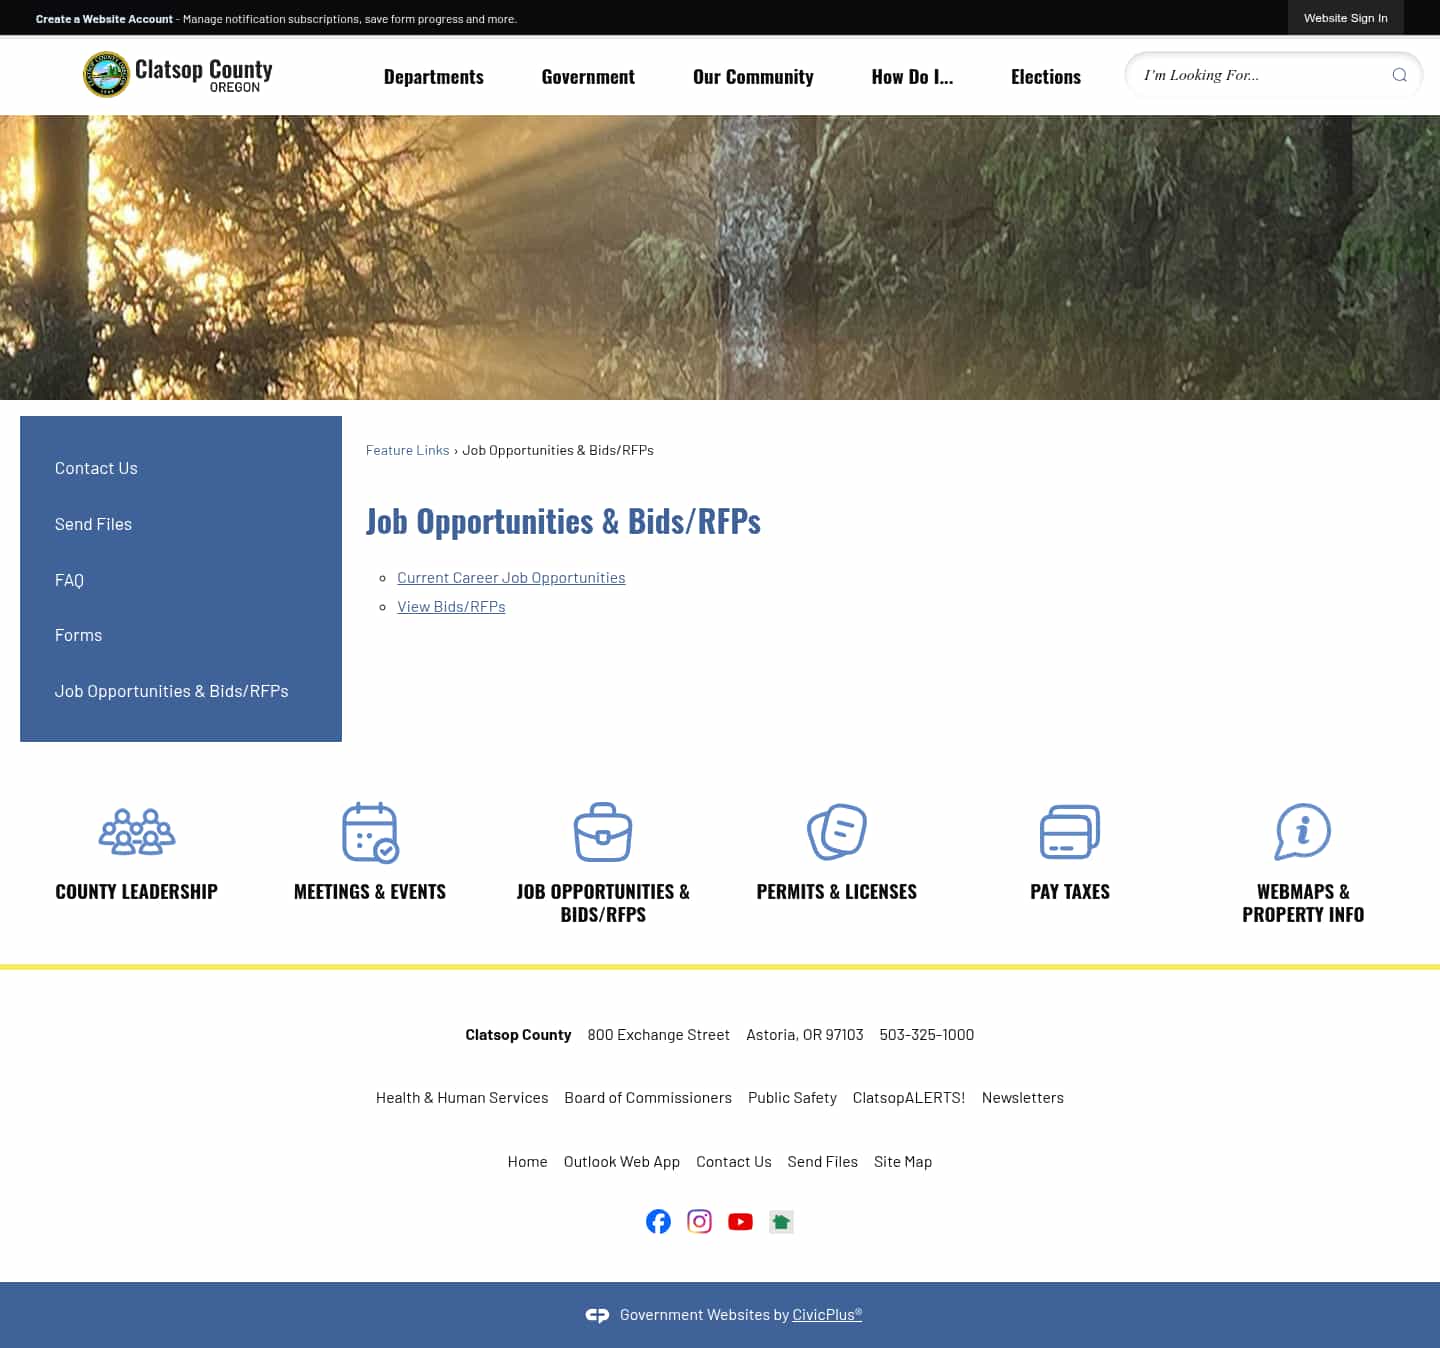Click inside the I'm Looking For search field
The height and width of the screenshot is (1348, 1440).
pyautogui.click(x=1250, y=74)
